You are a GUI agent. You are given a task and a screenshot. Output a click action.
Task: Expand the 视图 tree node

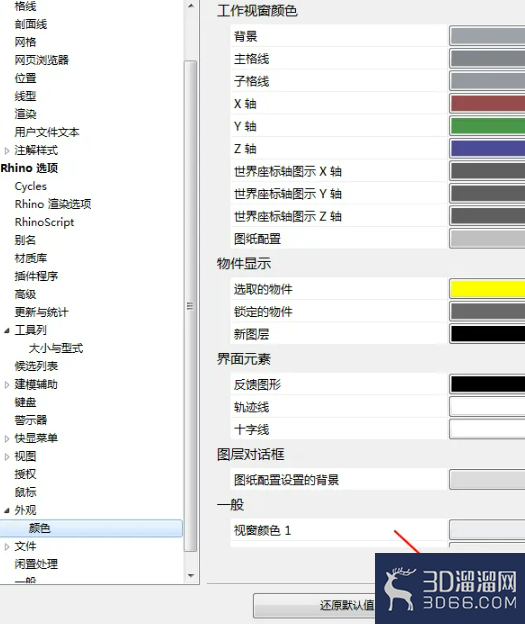click(x=7, y=457)
